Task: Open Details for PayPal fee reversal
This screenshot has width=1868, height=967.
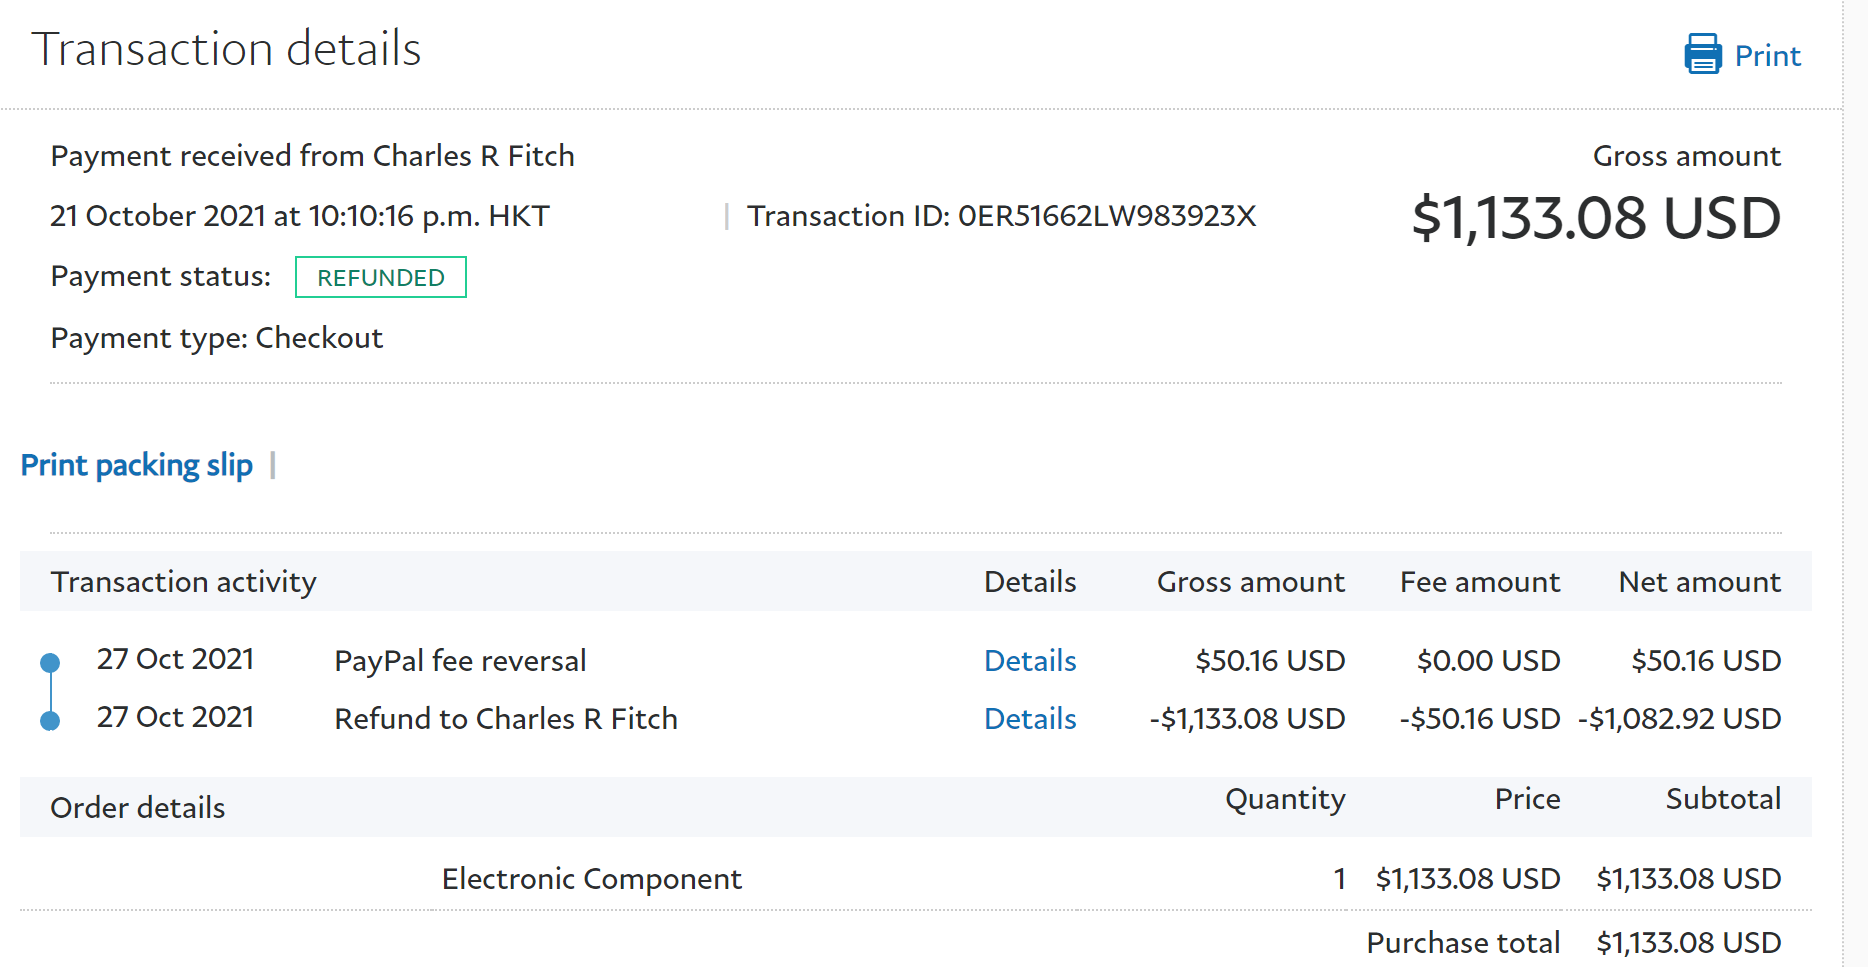Action: (1030, 661)
